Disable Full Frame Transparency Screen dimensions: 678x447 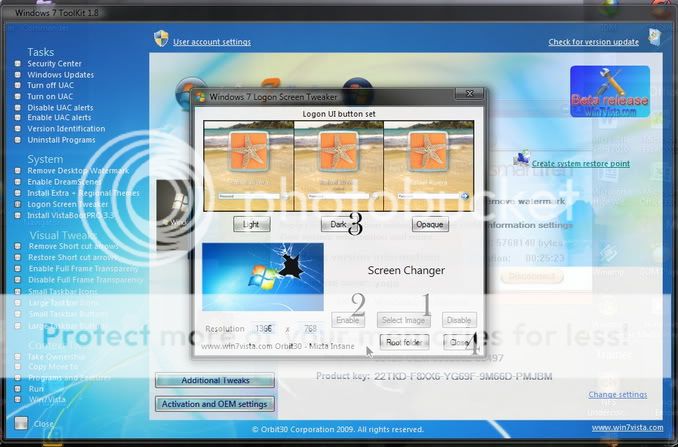click(x=86, y=280)
